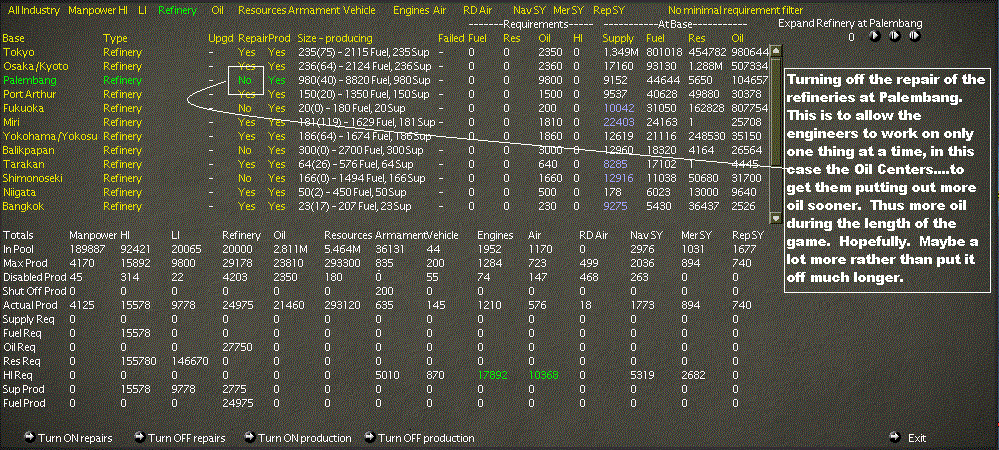Viewport: 999px width, 450px height.
Task: Select the Balikpapan base name
Action: (28, 150)
